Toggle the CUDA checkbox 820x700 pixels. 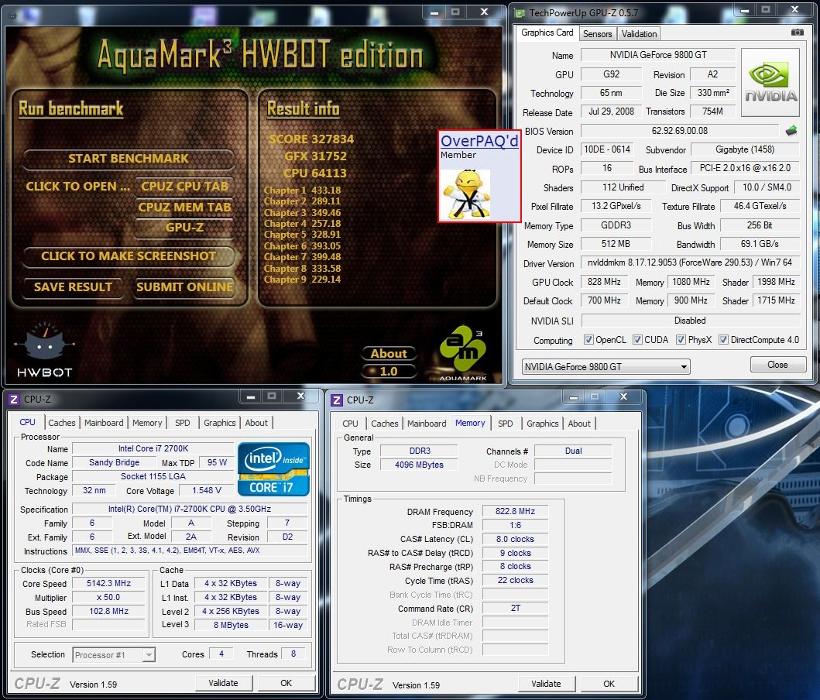(637, 340)
